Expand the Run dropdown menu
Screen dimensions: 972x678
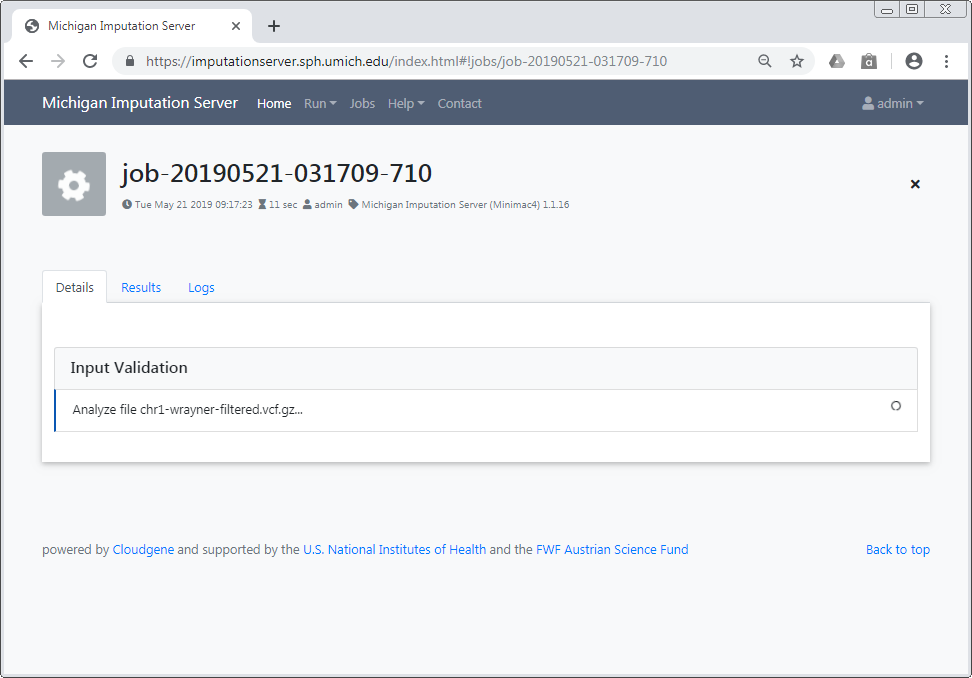click(x=320, y=103)
